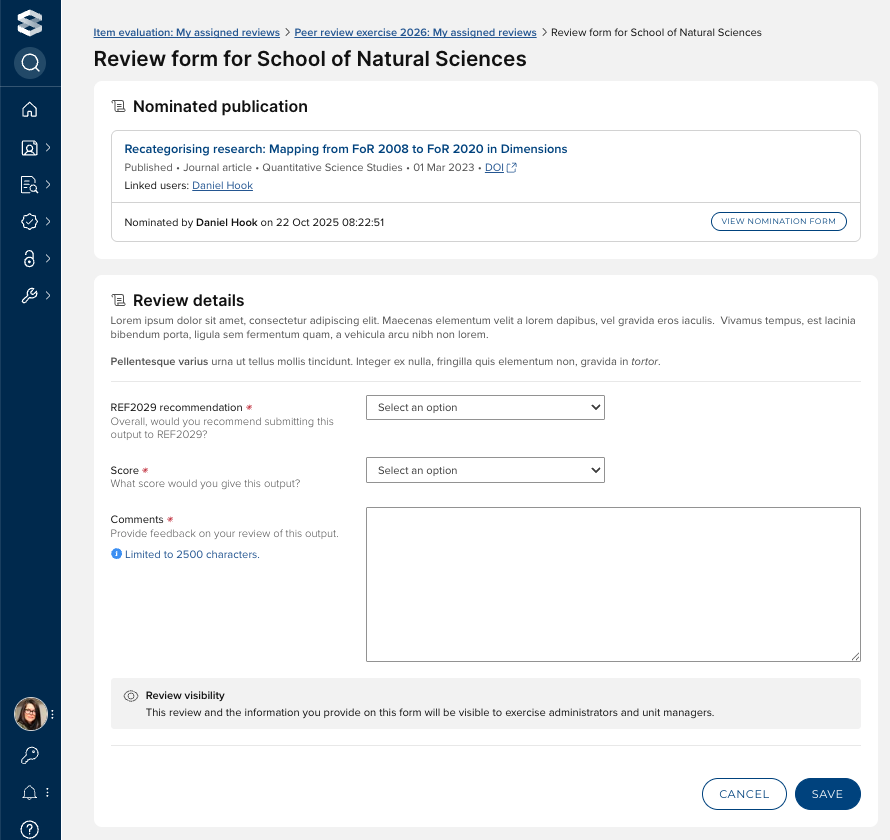Open the notifications bell icon
Image resolution: width=890 pixels, height=840 pixels.
point(30,793)
